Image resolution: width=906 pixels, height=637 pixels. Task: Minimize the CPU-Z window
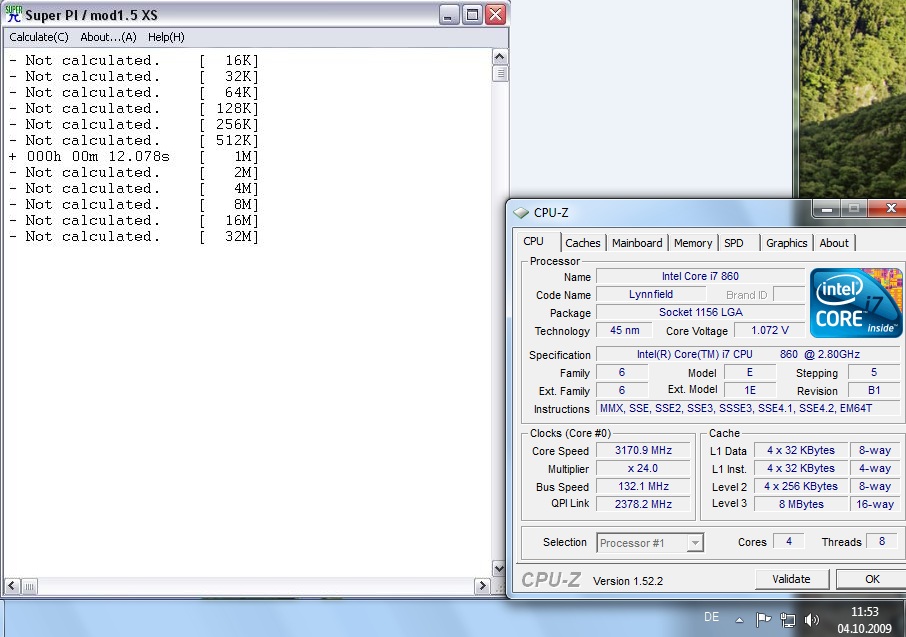tap(826, 209)
